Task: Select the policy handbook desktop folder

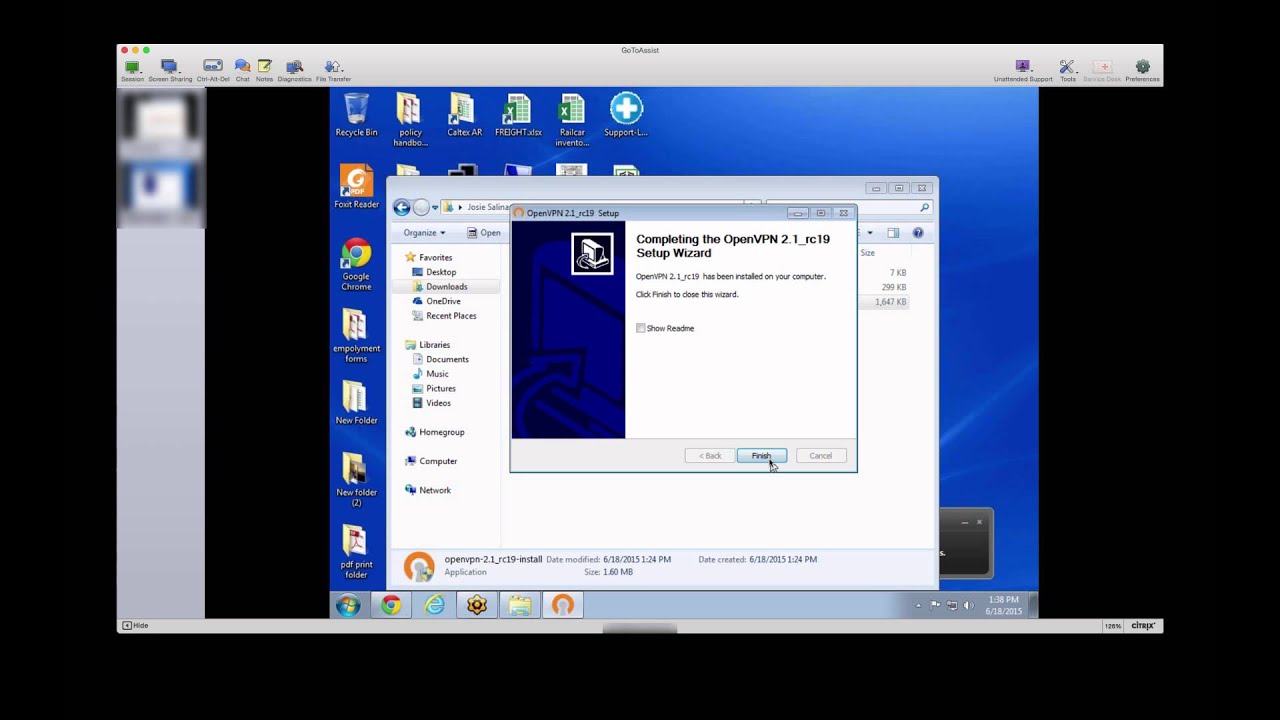Action: pos(409,120)
